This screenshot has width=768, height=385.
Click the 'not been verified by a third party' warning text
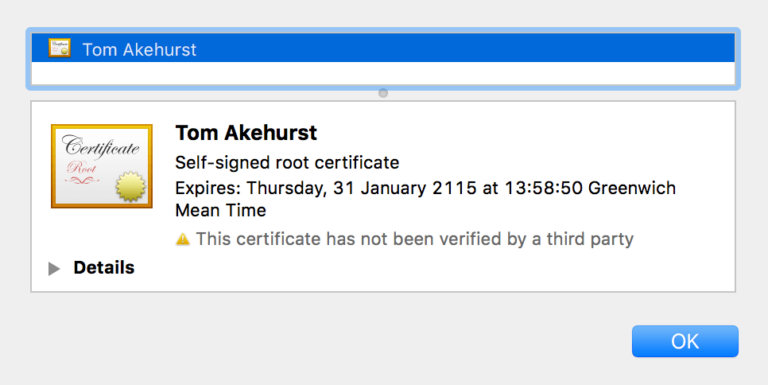[x=497, y=239]
